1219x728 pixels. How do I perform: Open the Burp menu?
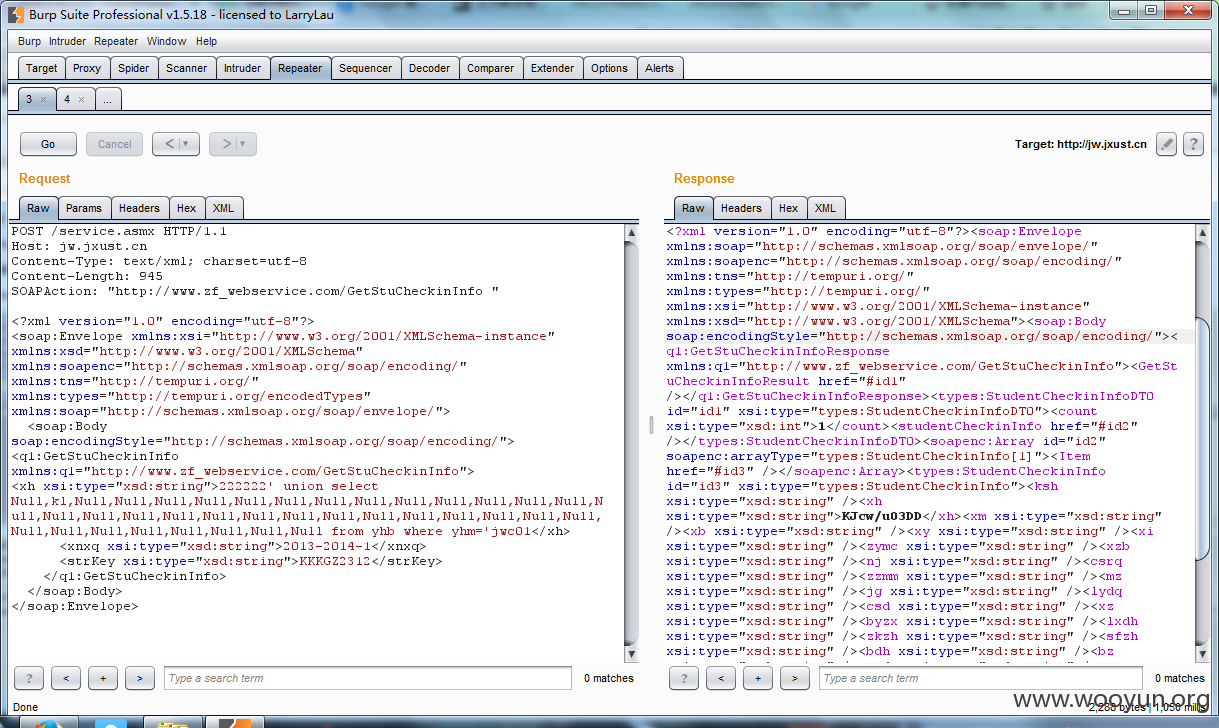(30, 41)
